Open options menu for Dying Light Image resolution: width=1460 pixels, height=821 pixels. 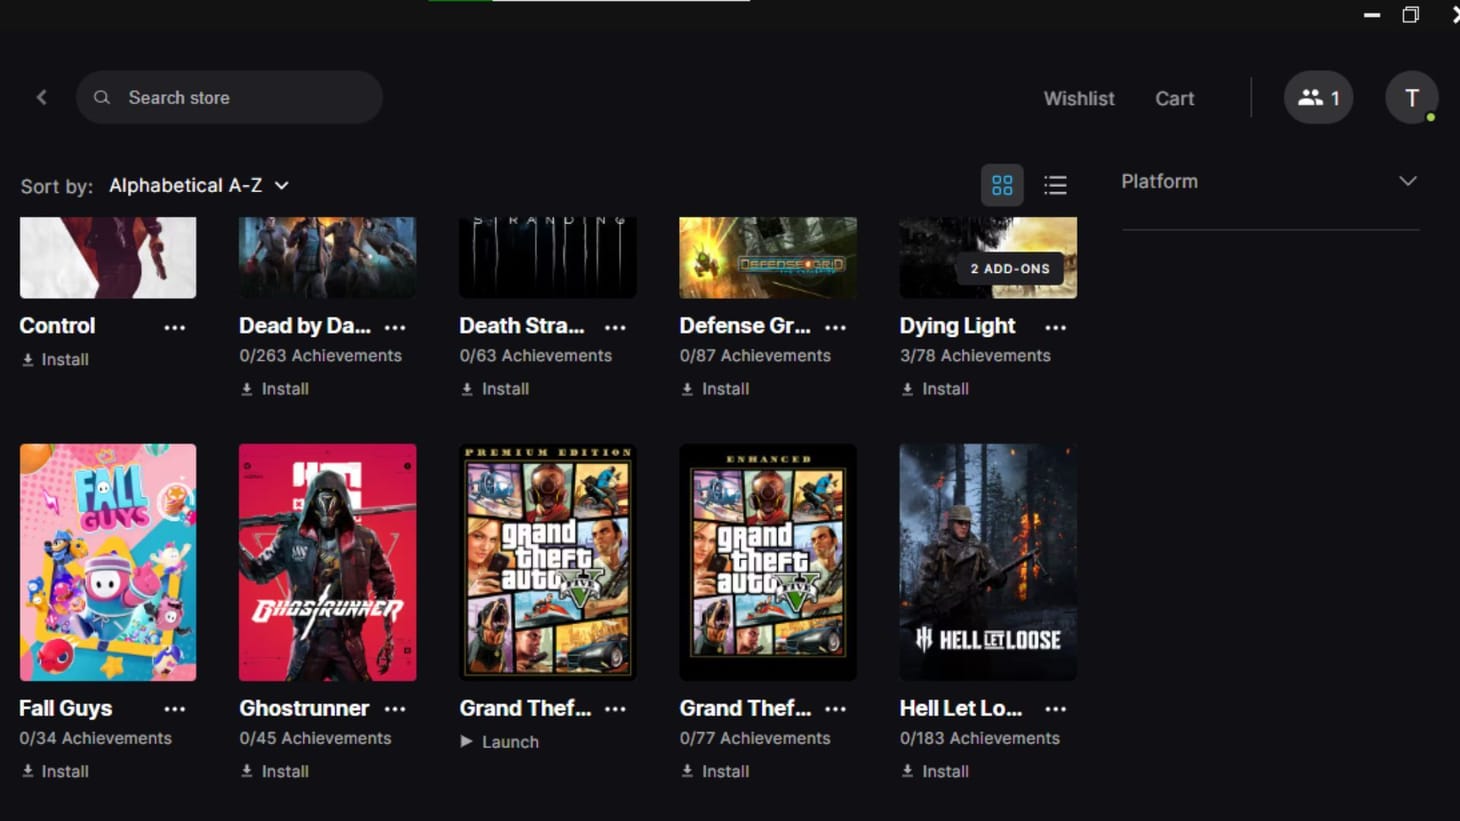tap(1055, 326)
